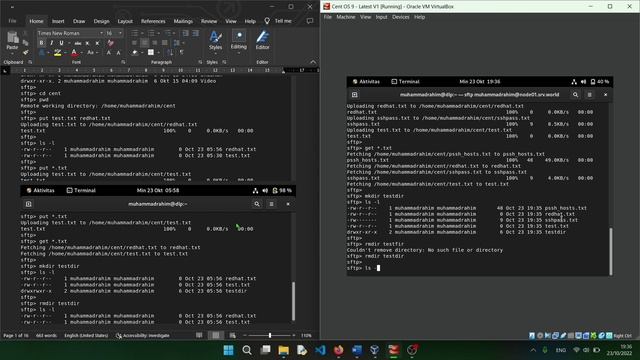
Task: Click English (United States) language status
Action: [86, 336]
